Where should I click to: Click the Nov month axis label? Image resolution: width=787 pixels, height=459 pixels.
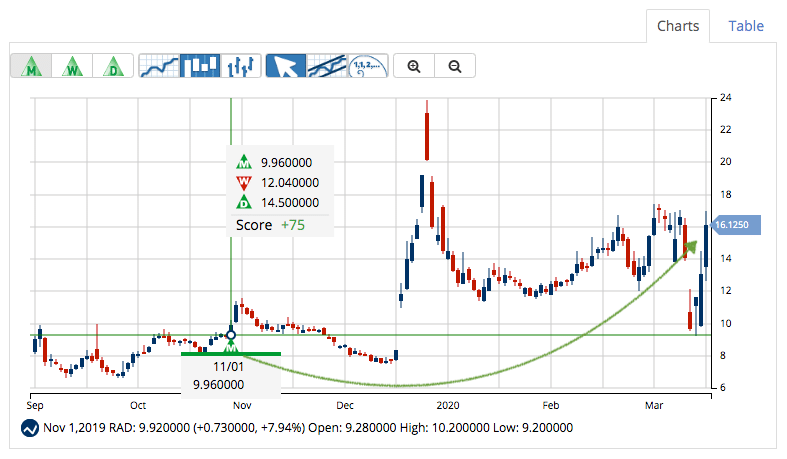242,405
